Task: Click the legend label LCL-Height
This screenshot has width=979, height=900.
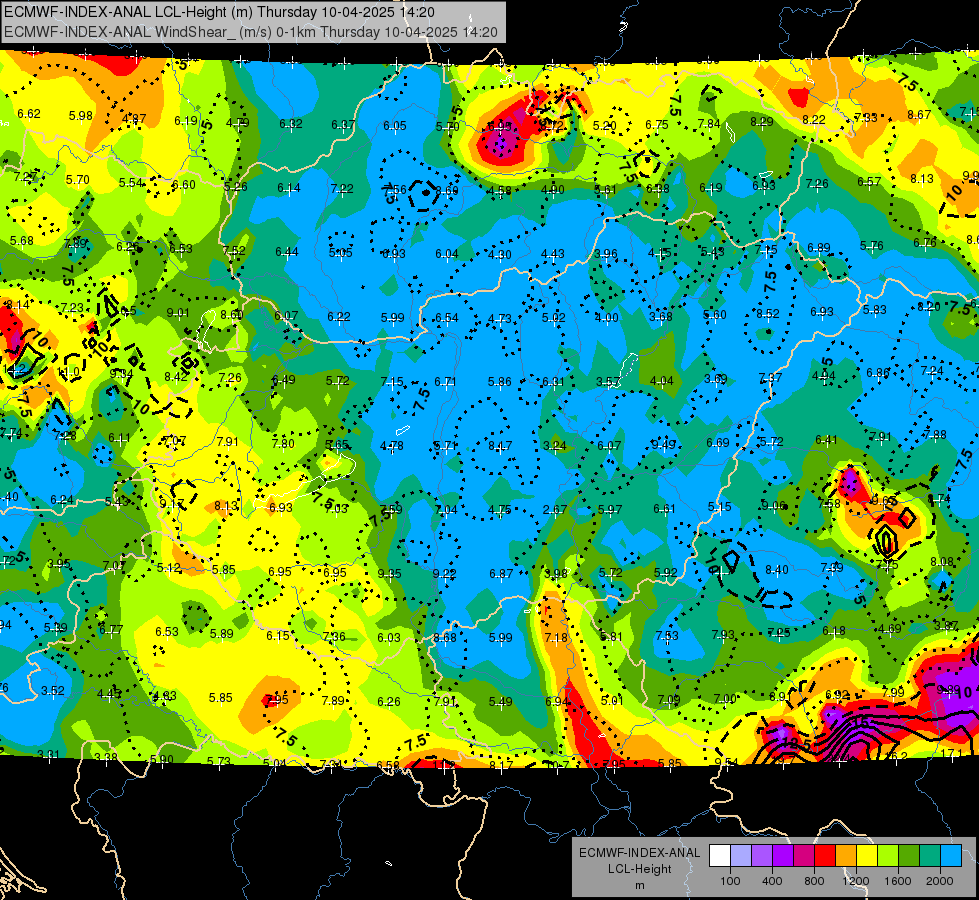Action: click(x=639, y=869)
